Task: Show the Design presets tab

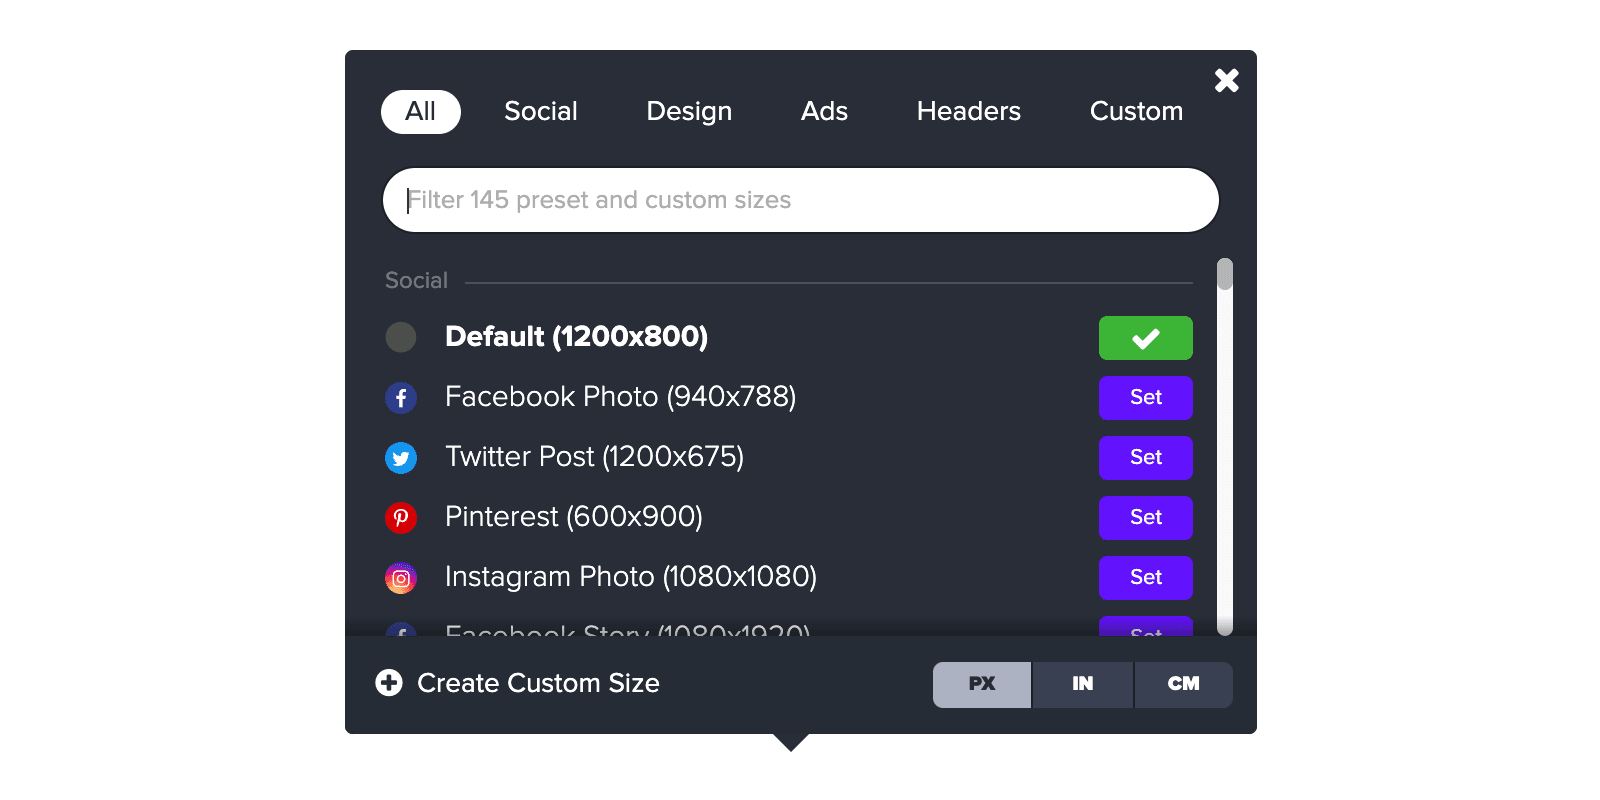Action: (689, 111)
